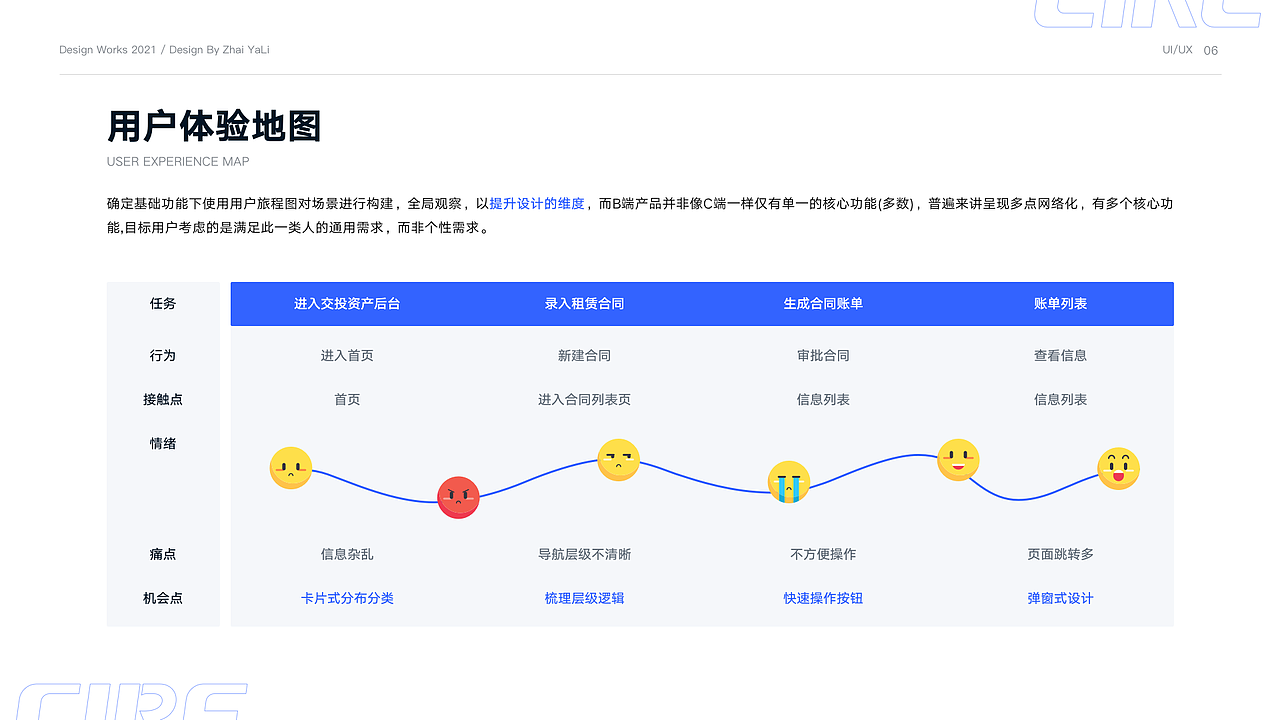Click the 痛点 row label
1280x720 pixels.
[163, 554]
